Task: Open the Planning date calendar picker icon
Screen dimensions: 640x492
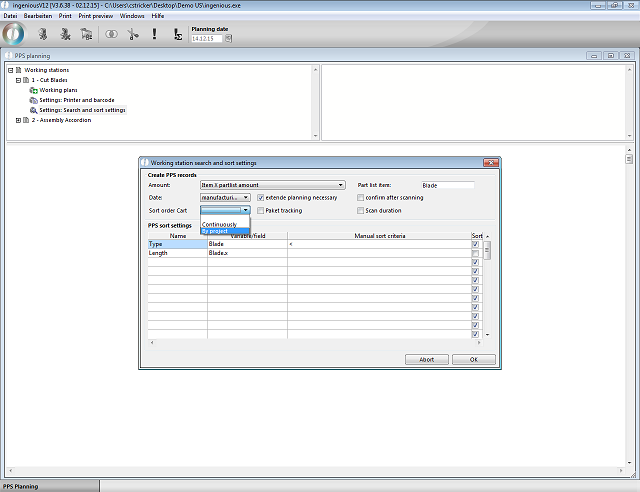Action: tap(228, 38)
